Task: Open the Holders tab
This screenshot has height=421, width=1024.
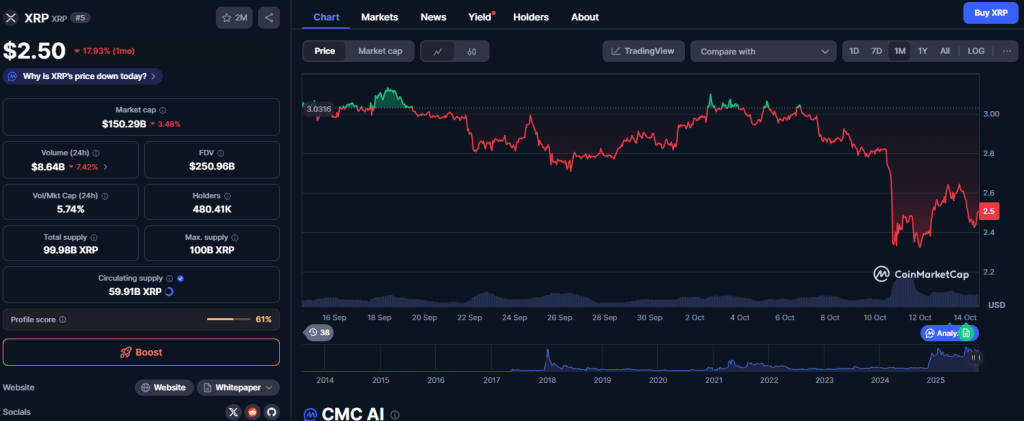Action: point(530,17)
